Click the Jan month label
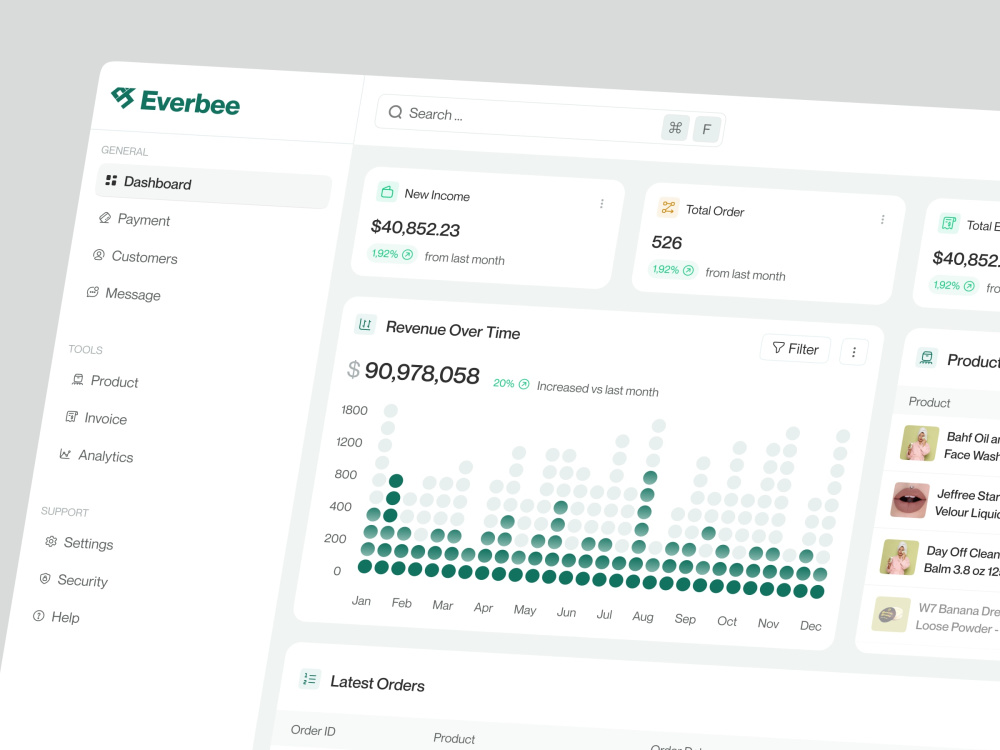 coord(362,601)
